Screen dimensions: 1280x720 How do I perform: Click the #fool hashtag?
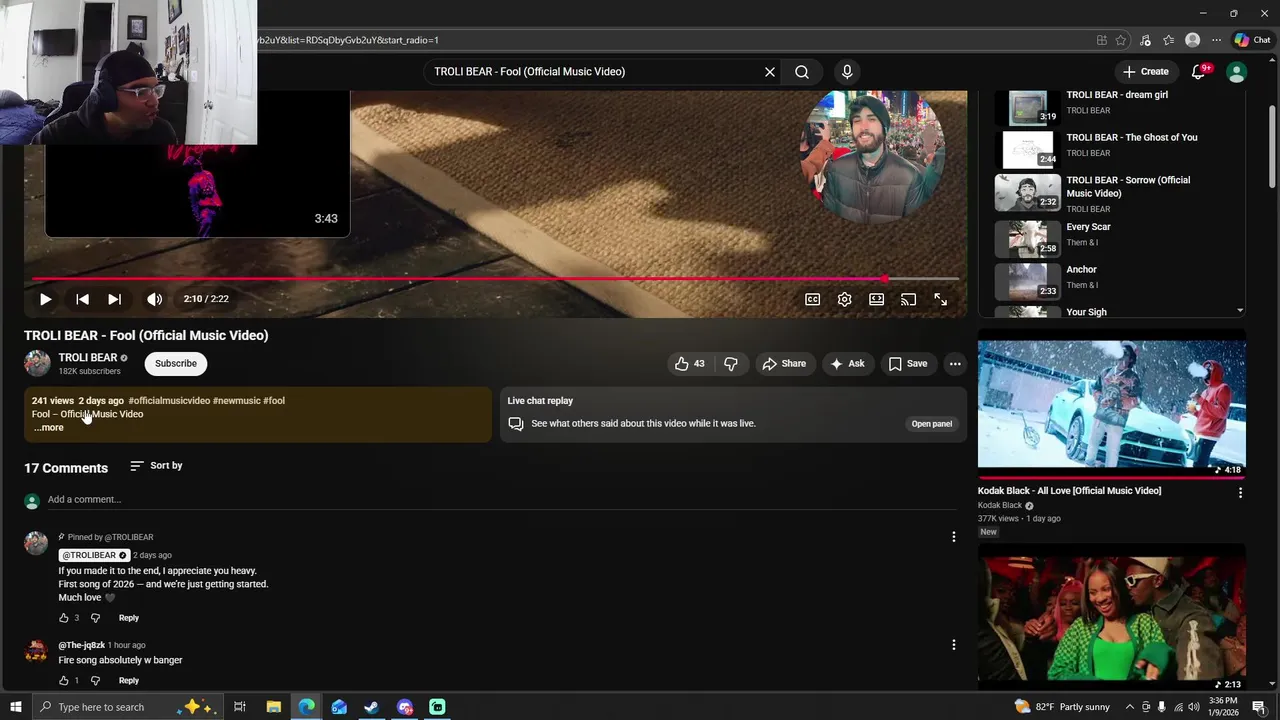[x=274, y=401]
